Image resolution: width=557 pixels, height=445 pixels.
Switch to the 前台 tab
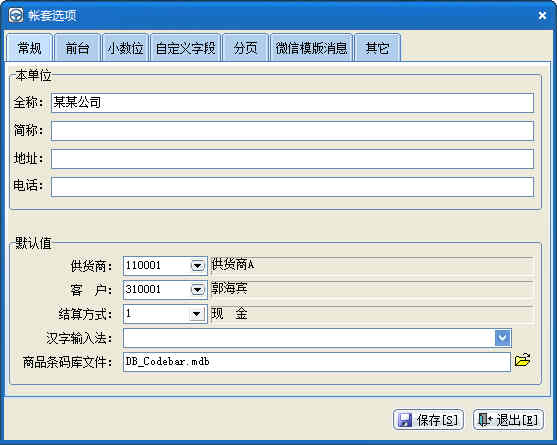[77, 48]
